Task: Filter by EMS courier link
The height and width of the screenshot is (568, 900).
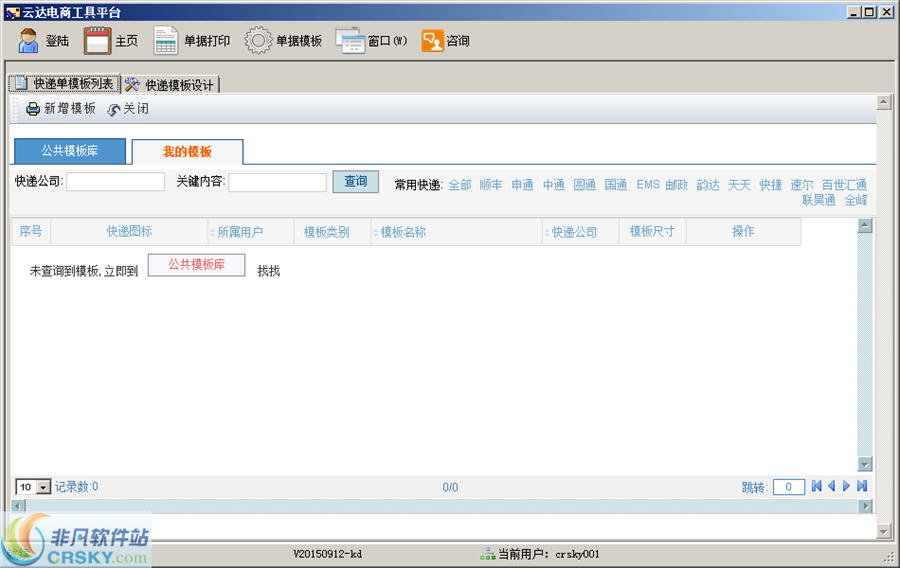Action: pyautogui.click(x=648, y=185)
